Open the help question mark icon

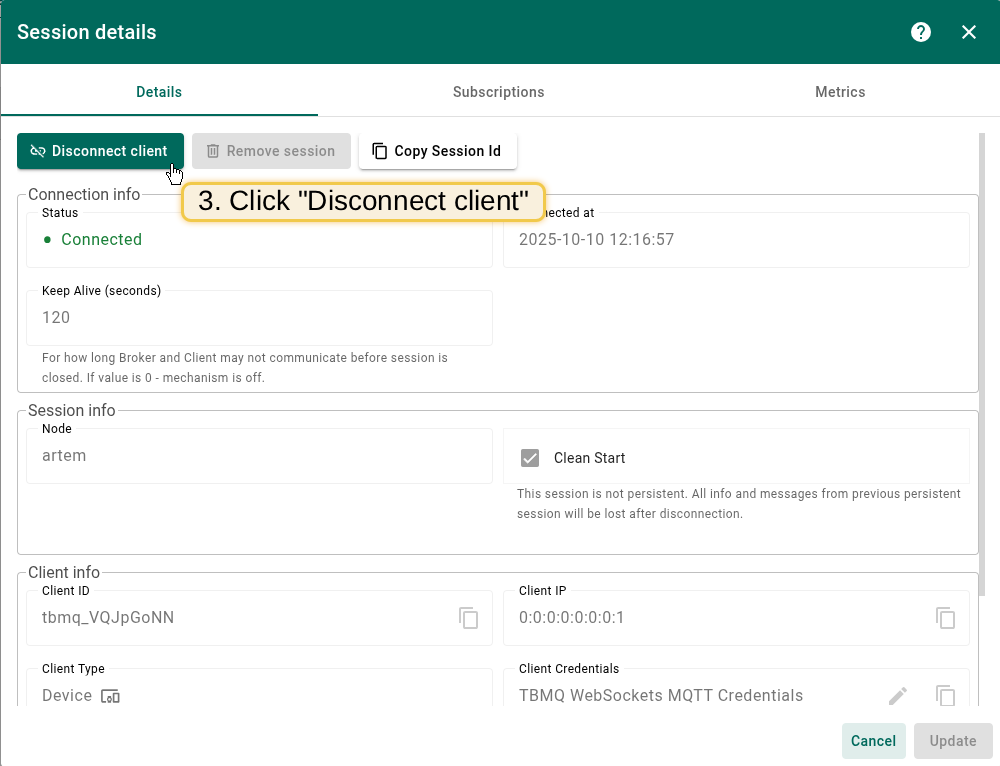click(921, 32)
